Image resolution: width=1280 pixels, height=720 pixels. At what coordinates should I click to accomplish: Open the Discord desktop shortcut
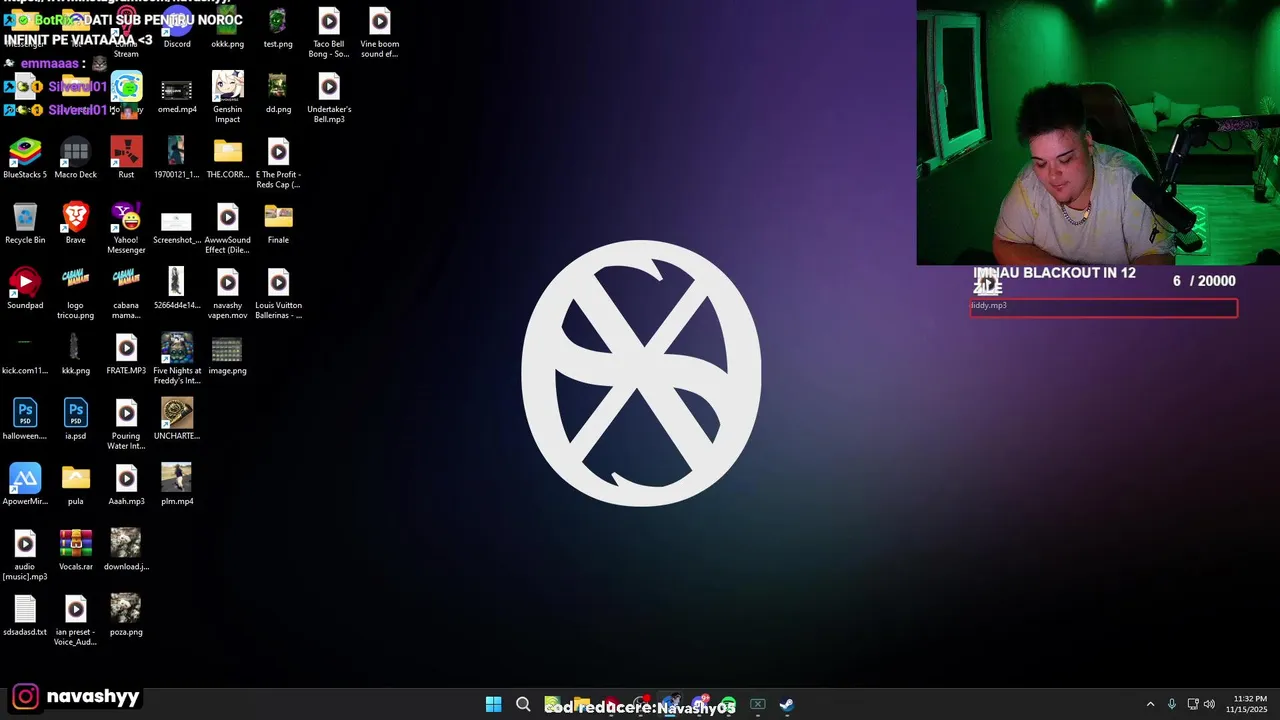point(177,28)
